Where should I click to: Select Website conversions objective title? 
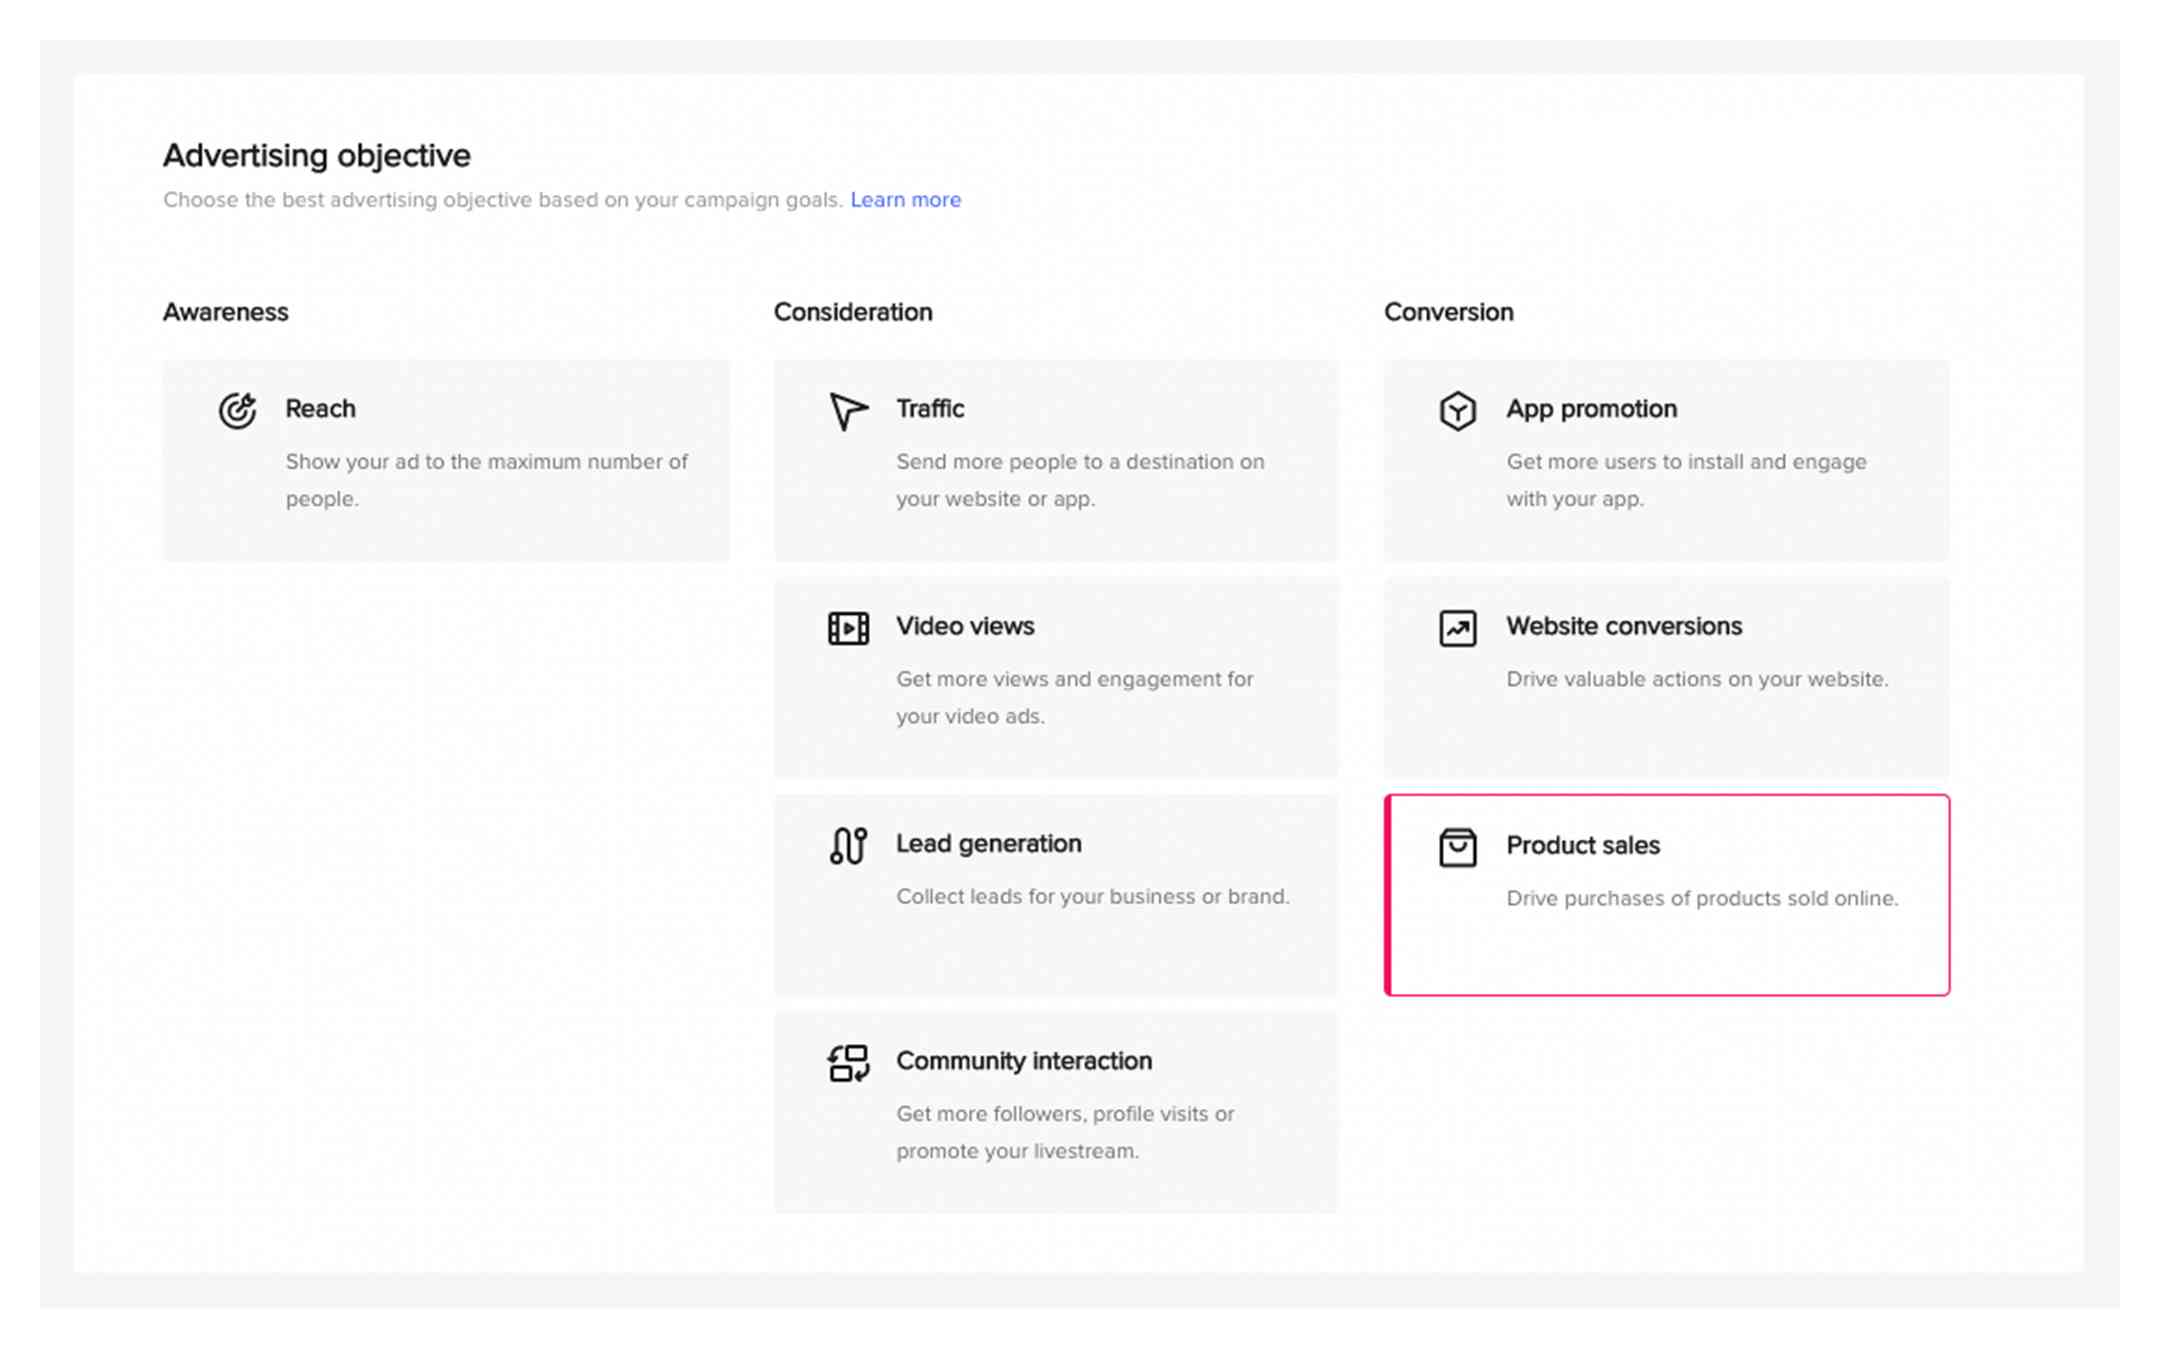pyautogui.click(x=1624, y=626)
